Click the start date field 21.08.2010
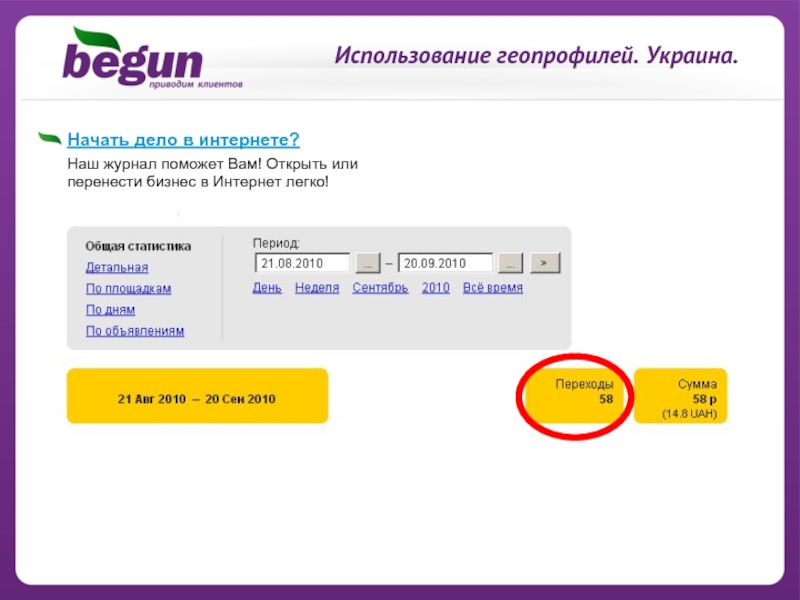The width and height of the screenshot is (800, 600). [x=302, y=263]
